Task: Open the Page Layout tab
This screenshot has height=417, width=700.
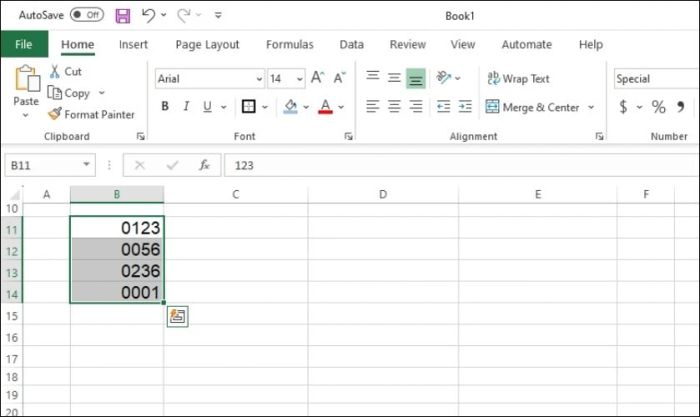Action: tap(207, 45)
